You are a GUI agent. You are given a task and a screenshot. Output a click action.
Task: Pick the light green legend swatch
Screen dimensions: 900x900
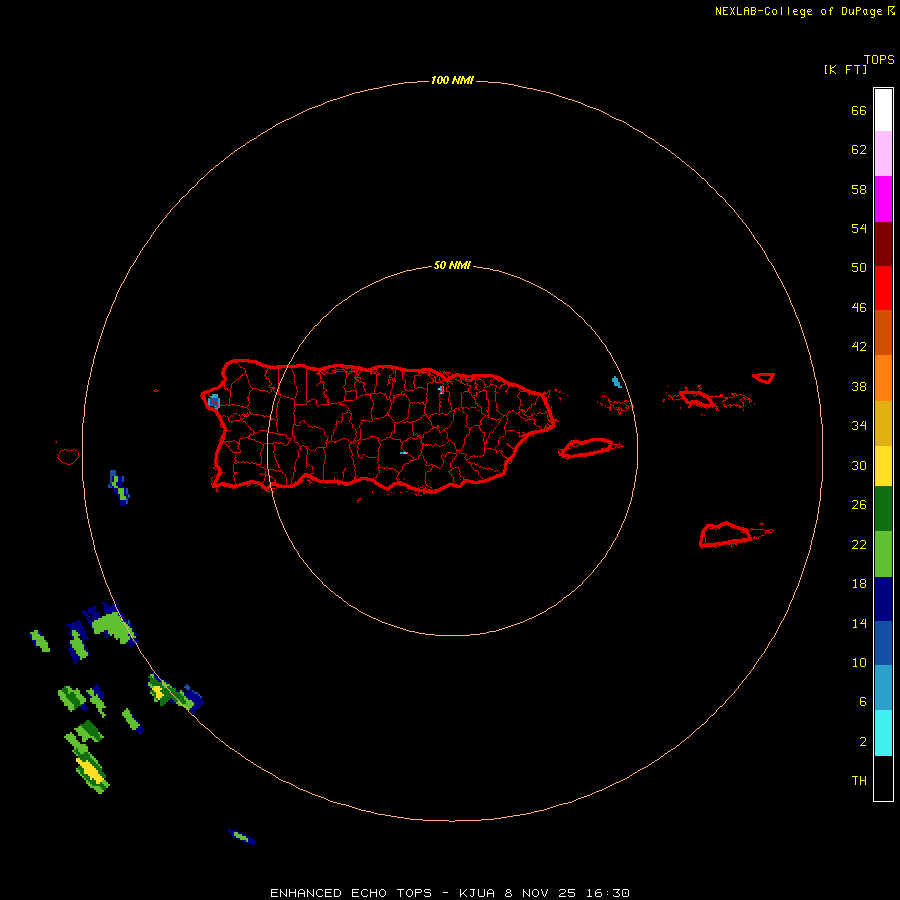(883, 554)
